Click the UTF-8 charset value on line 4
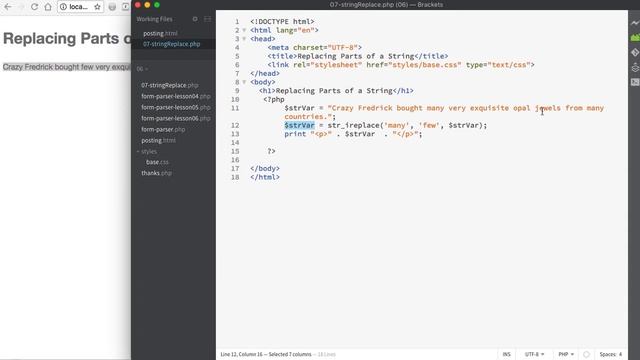 (x=343, y=48)
